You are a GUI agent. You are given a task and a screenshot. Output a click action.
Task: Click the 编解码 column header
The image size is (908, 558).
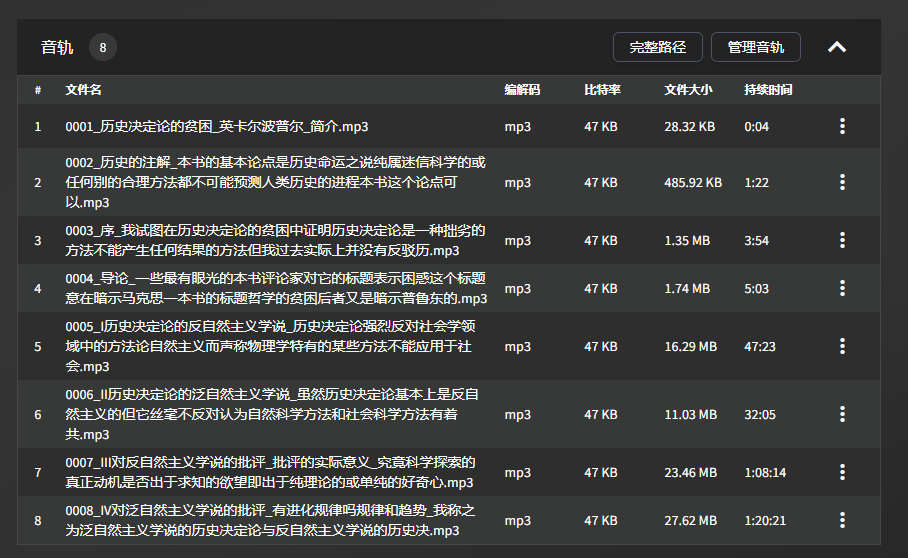point(521,90)
